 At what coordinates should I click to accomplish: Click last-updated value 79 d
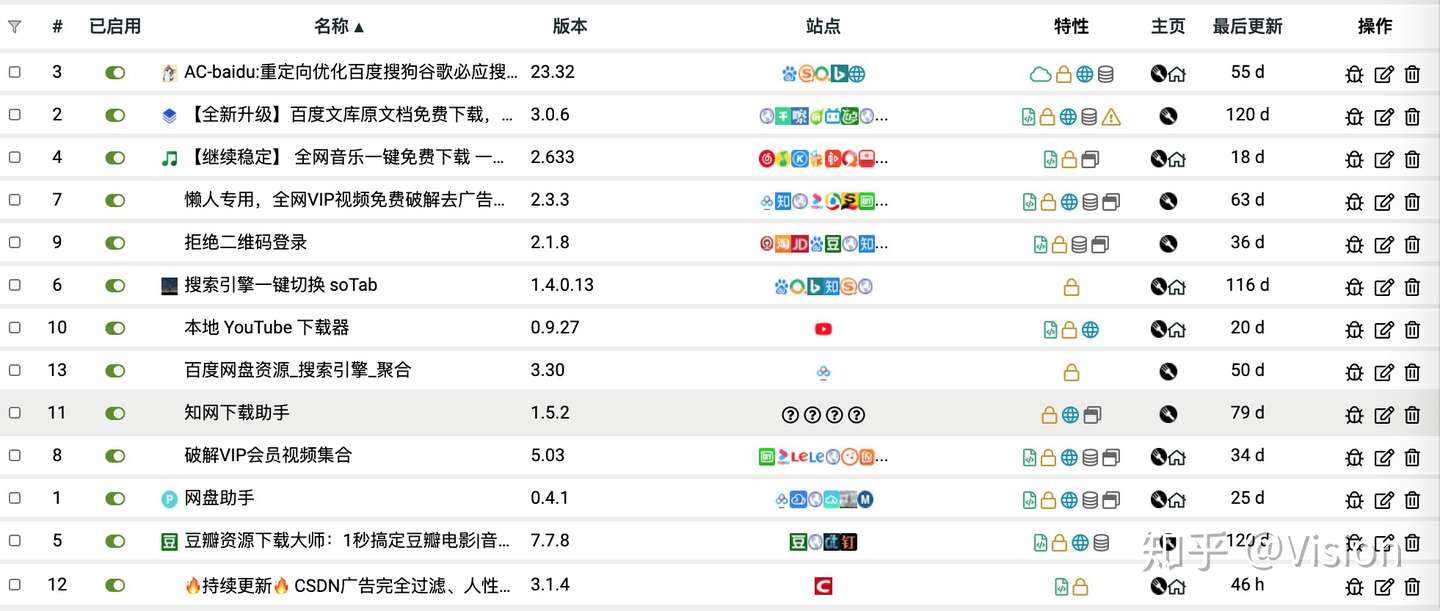(1248, 413)
